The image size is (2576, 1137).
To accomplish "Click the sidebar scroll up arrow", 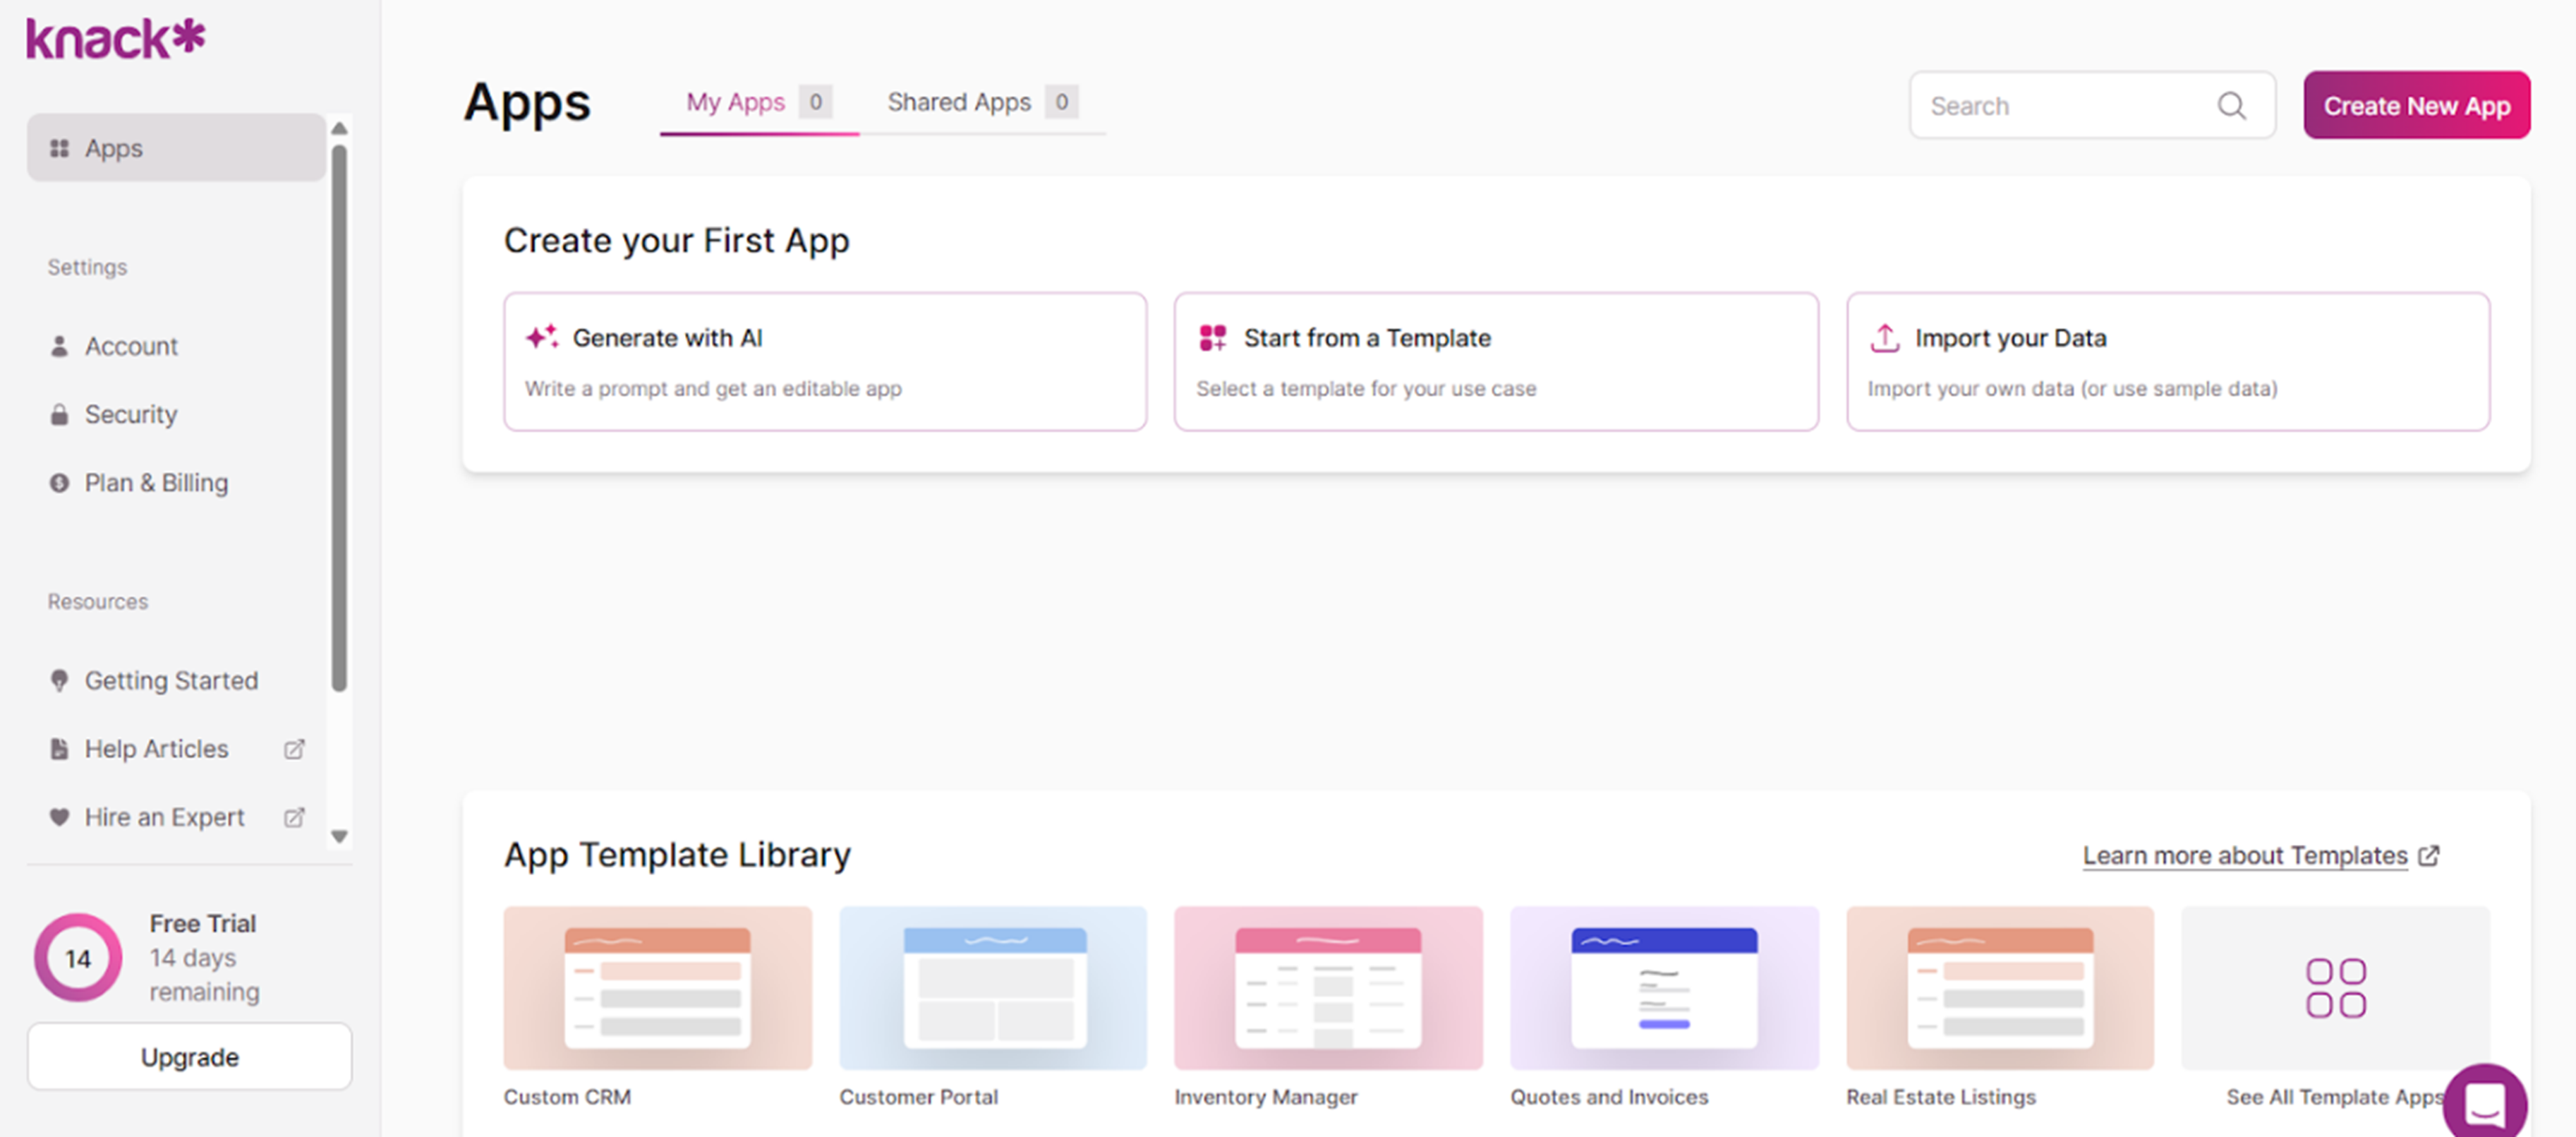I will [x=339, y=128].
